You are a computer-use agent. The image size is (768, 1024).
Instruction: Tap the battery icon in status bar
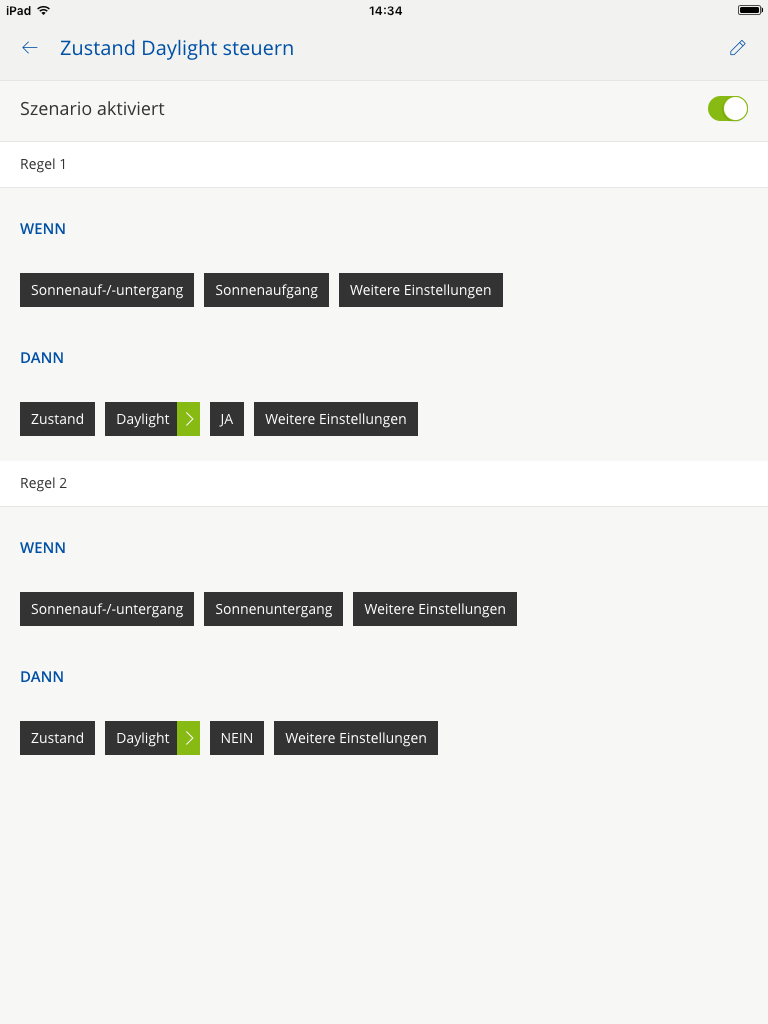pos(749,10)
